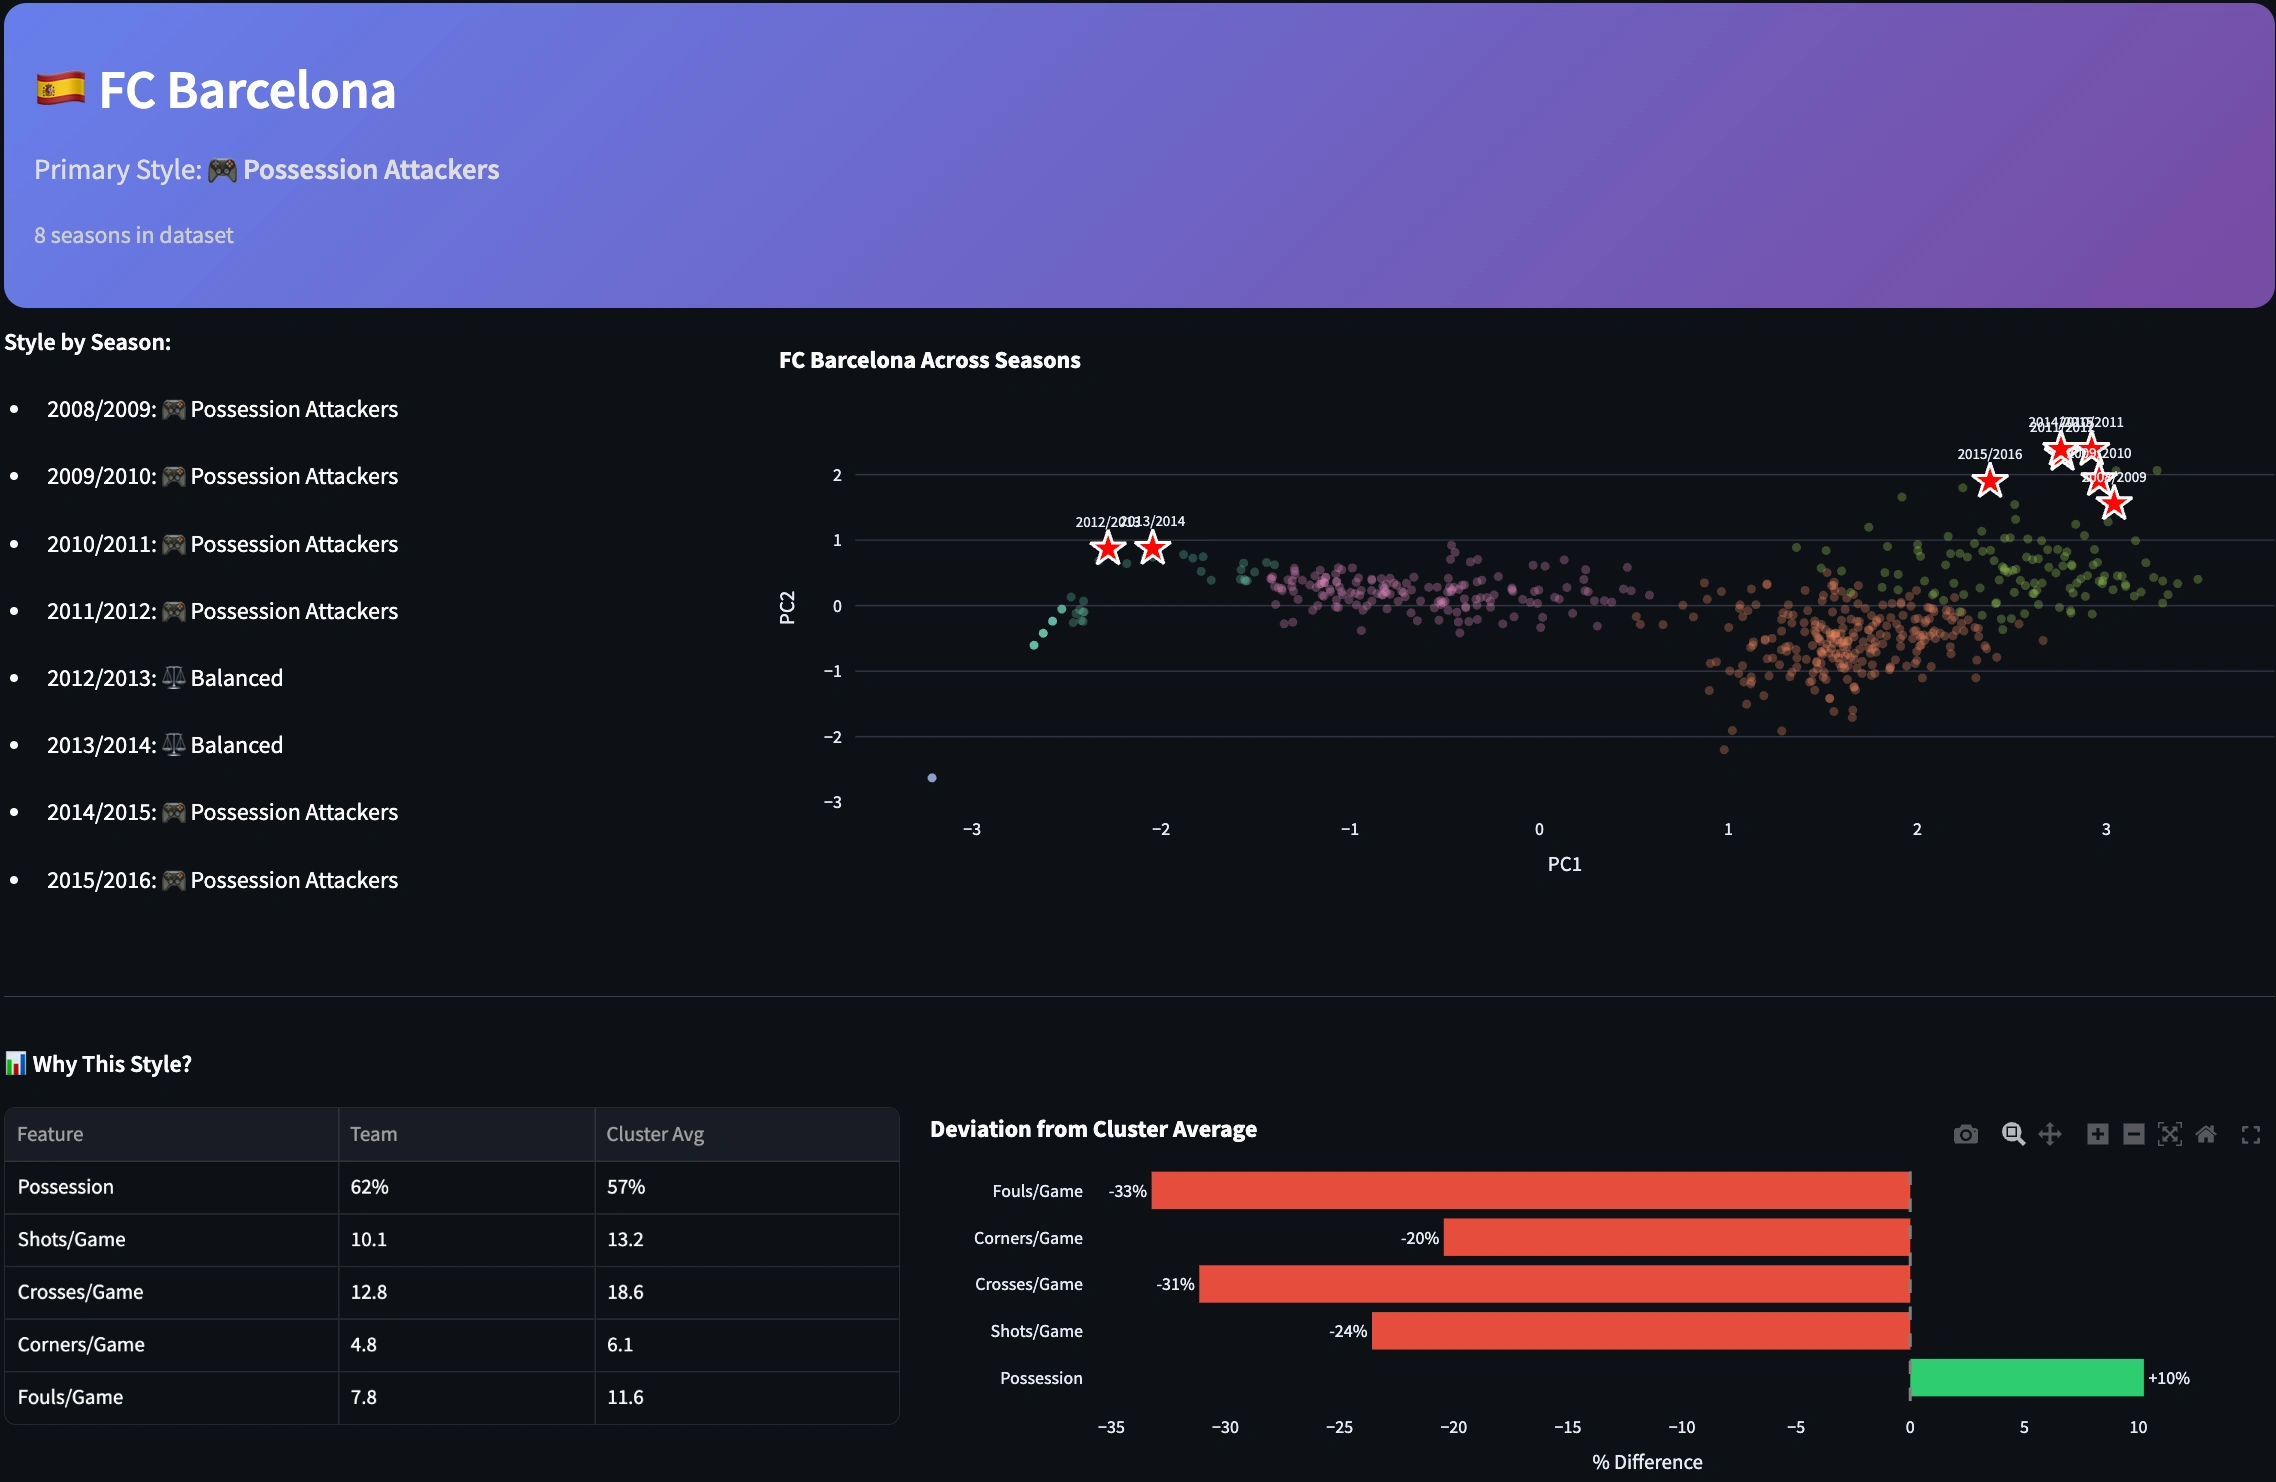Click the Fouls/Game red bar
2276x1482 pixels.
1530,1190
